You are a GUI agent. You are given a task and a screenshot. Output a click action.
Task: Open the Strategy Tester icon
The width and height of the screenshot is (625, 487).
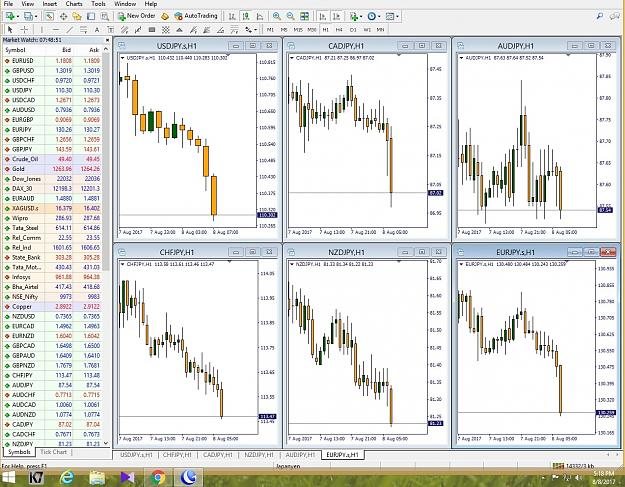104,16
